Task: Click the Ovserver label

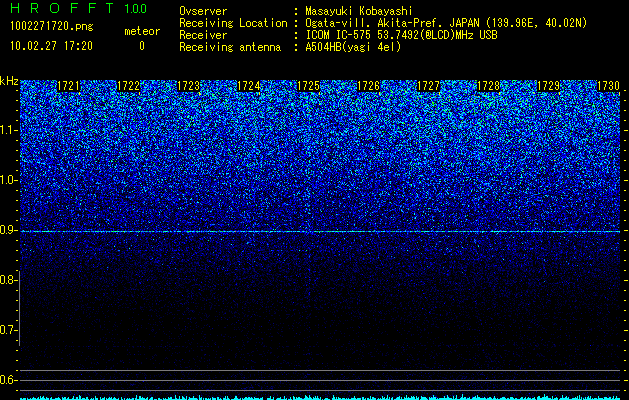Action: point(203,11)
